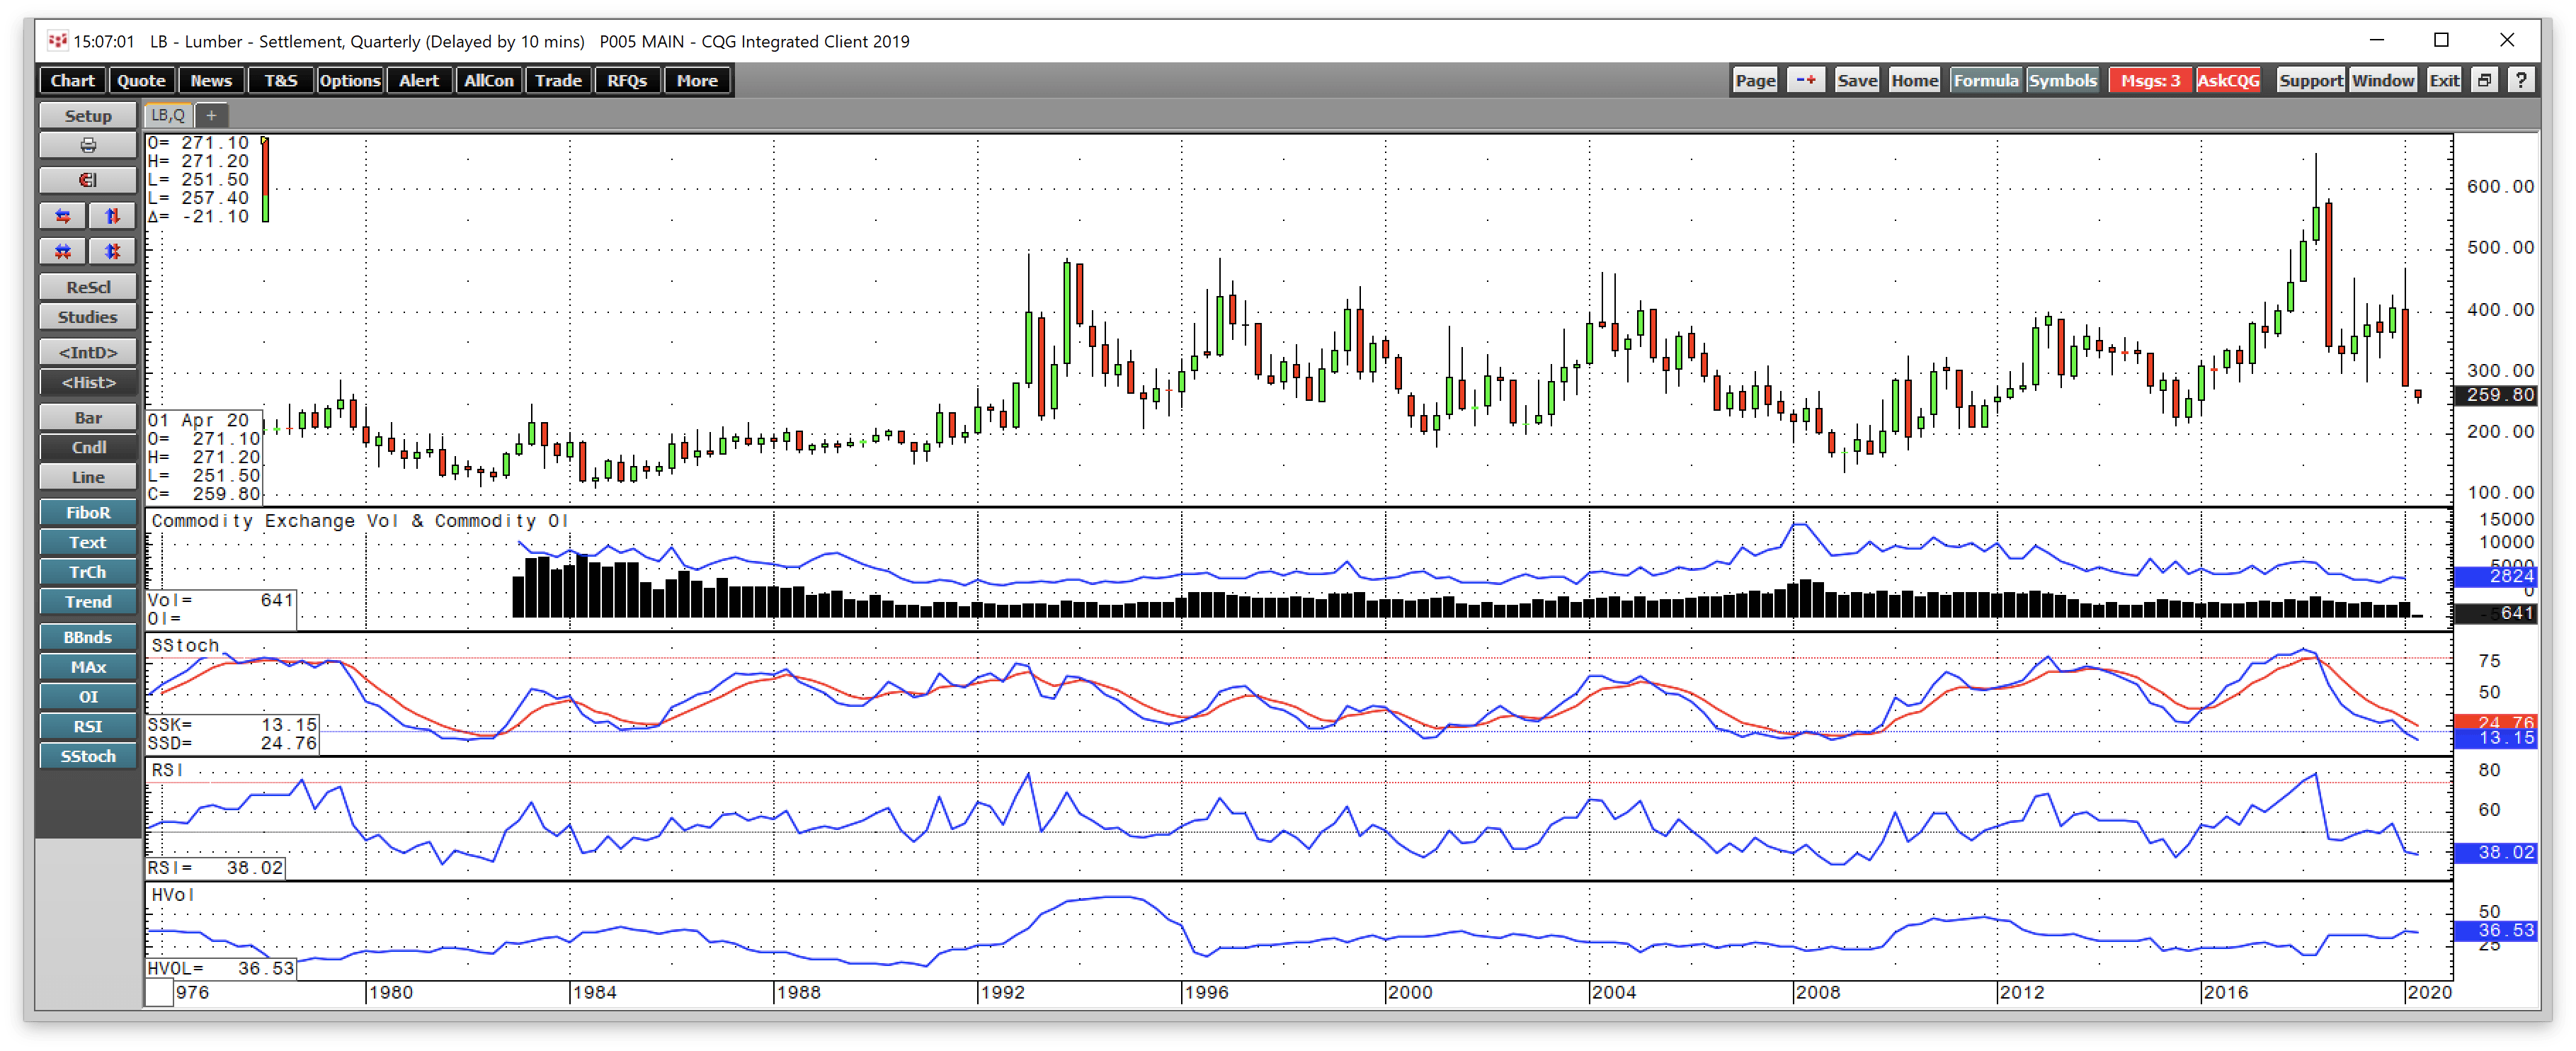2576x1051 pixels.
Task: Open the <IntD> interval selector
Action: coord(87,352)
